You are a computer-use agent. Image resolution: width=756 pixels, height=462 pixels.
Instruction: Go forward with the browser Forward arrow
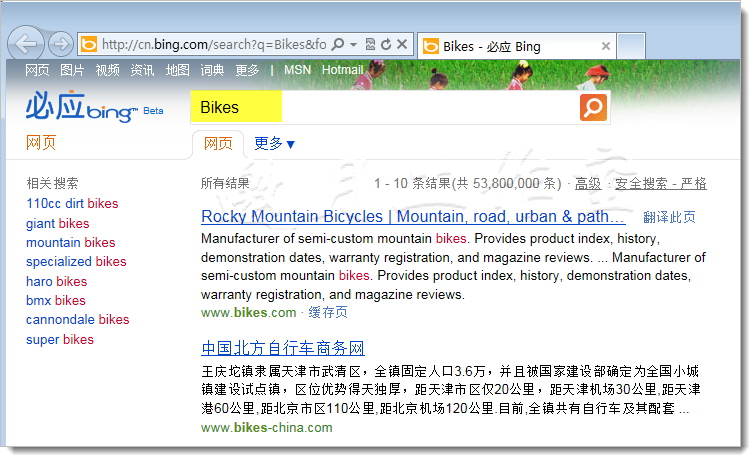pos(61,44)
